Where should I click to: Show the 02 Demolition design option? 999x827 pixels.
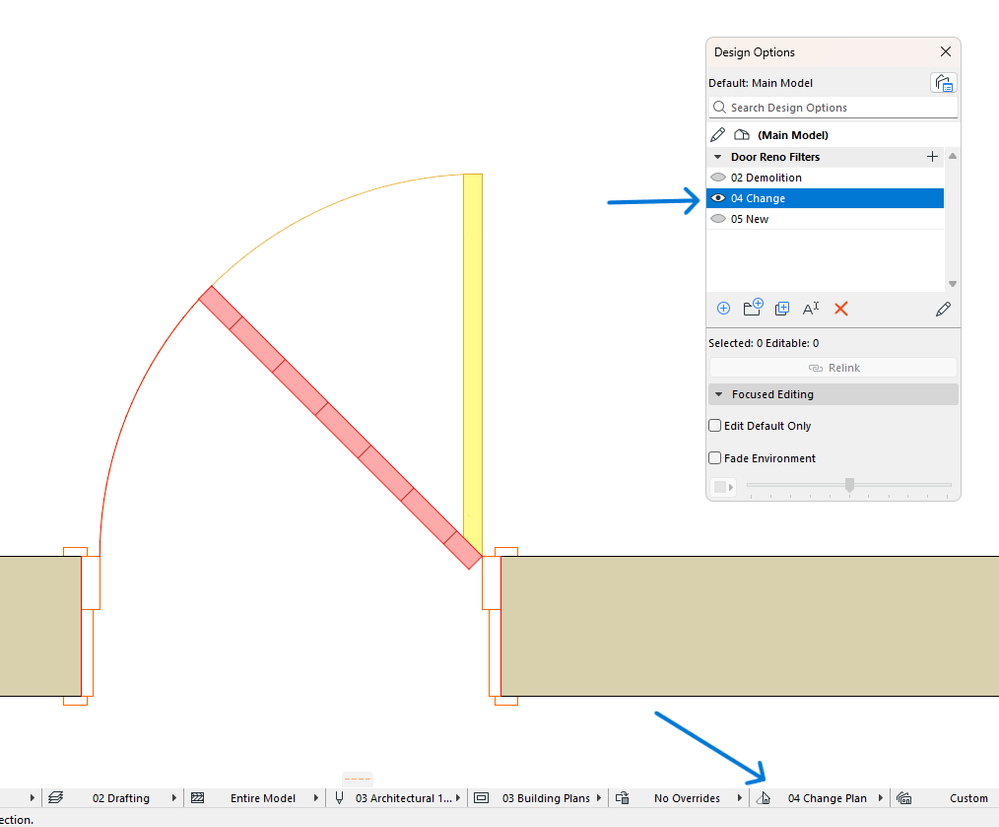pos(718,177)
